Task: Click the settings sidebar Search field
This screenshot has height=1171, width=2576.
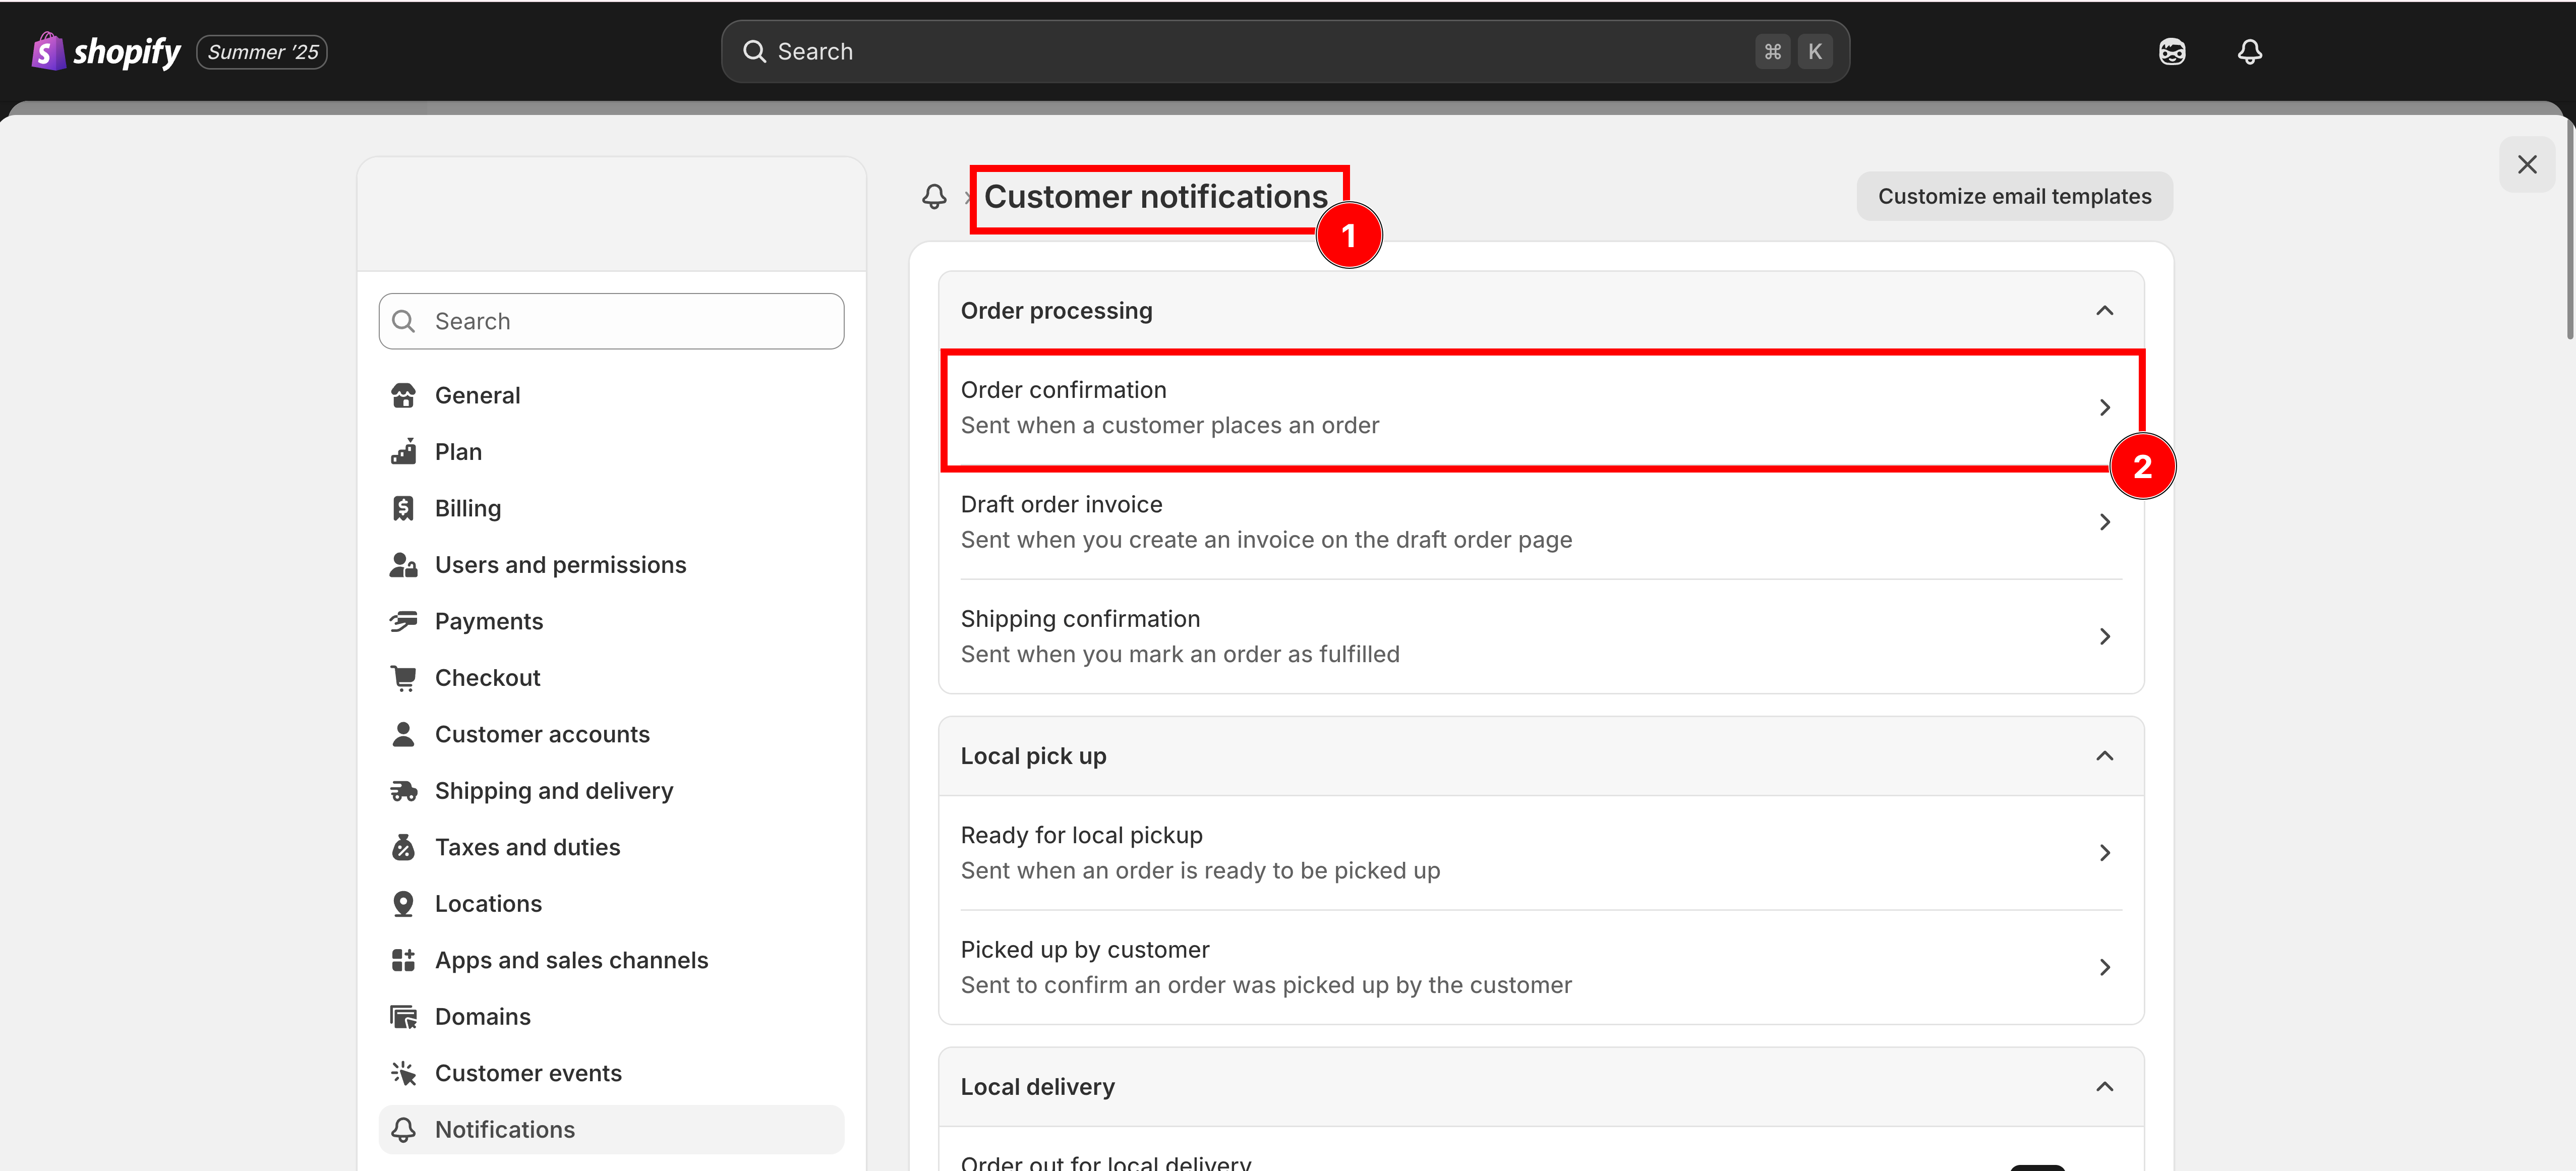Action: tap(611, 321)
